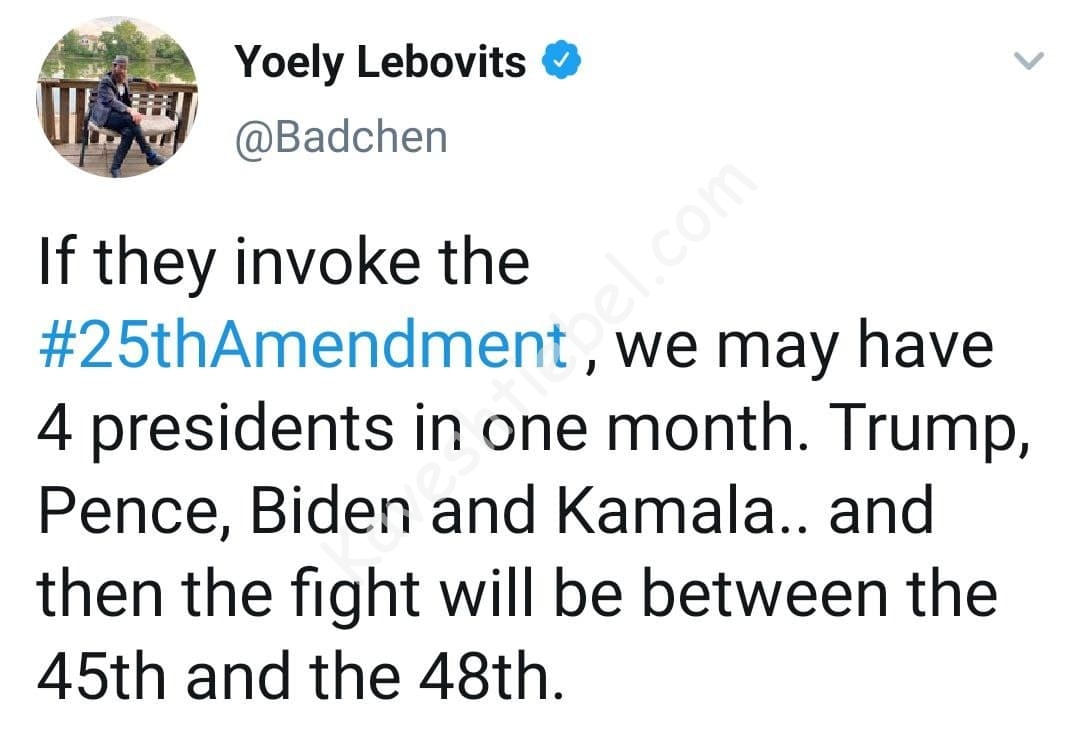Image resolution: width=1080 pixels, height=734 pixels.
Task: Click the display name Yoely Lebovits
Action: [x=380, y=62]
